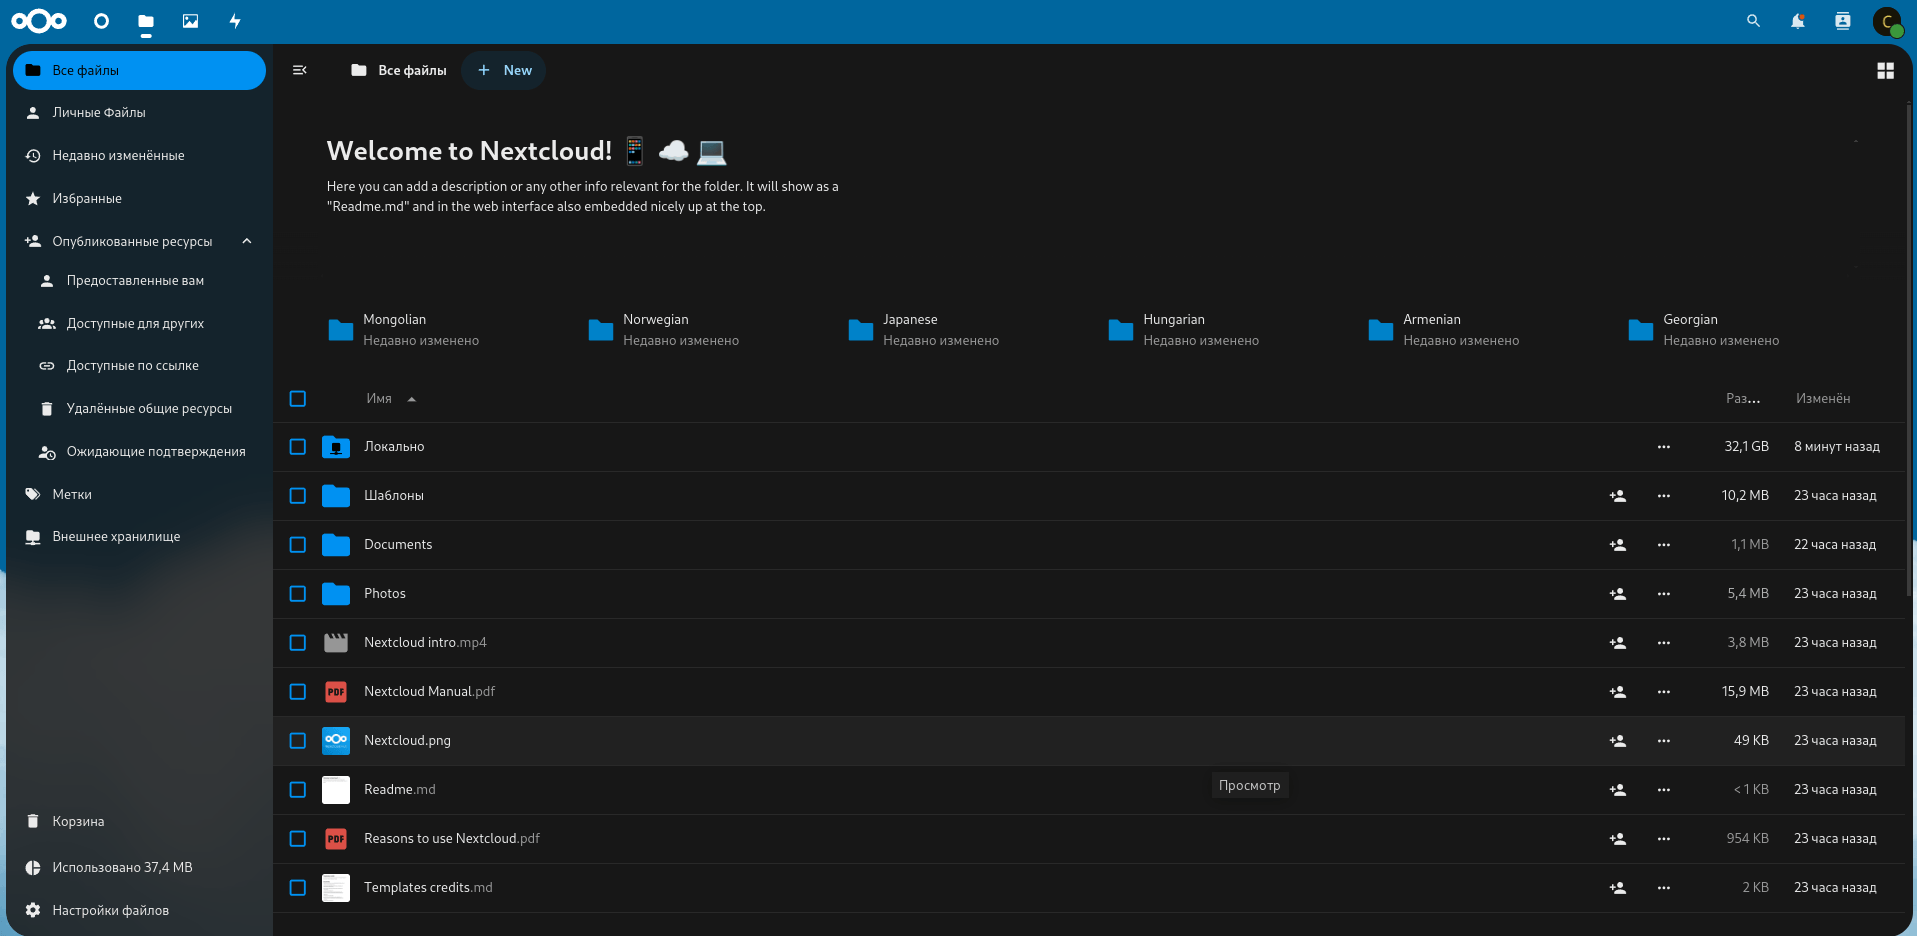Collapse the navigation sidebar via the toggle icon
The image size is (1917, 936).
[299, 70]
